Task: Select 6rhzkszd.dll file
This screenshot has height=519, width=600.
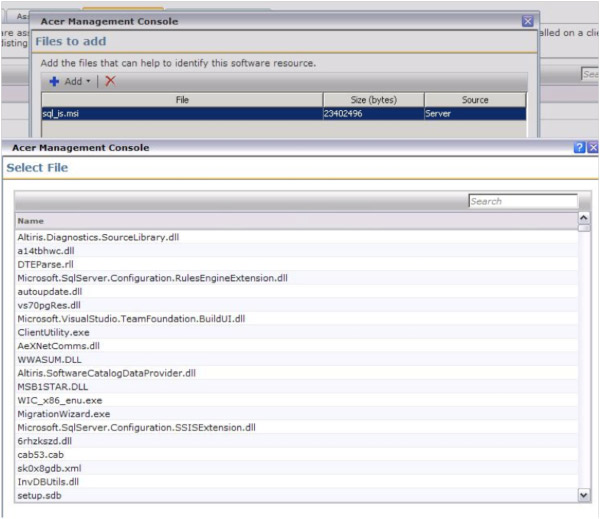Action: coord(297,441)
